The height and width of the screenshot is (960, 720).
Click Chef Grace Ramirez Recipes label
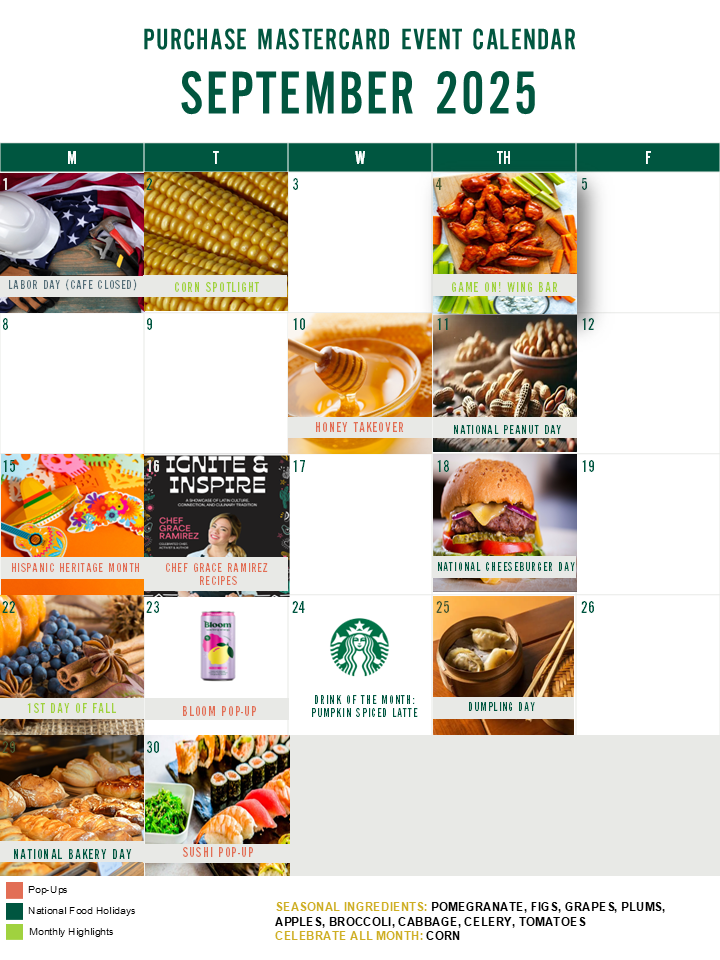tap(216, 574)
